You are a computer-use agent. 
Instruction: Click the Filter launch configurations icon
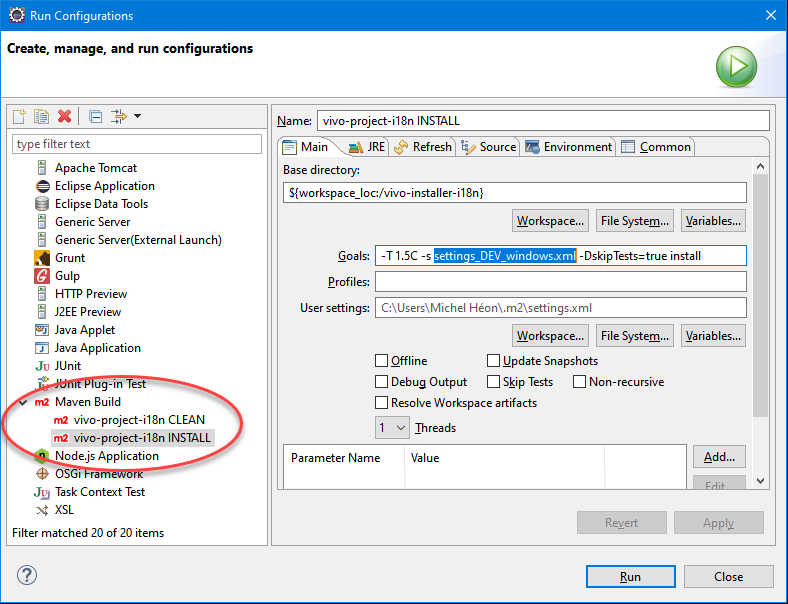click(119, 116)
